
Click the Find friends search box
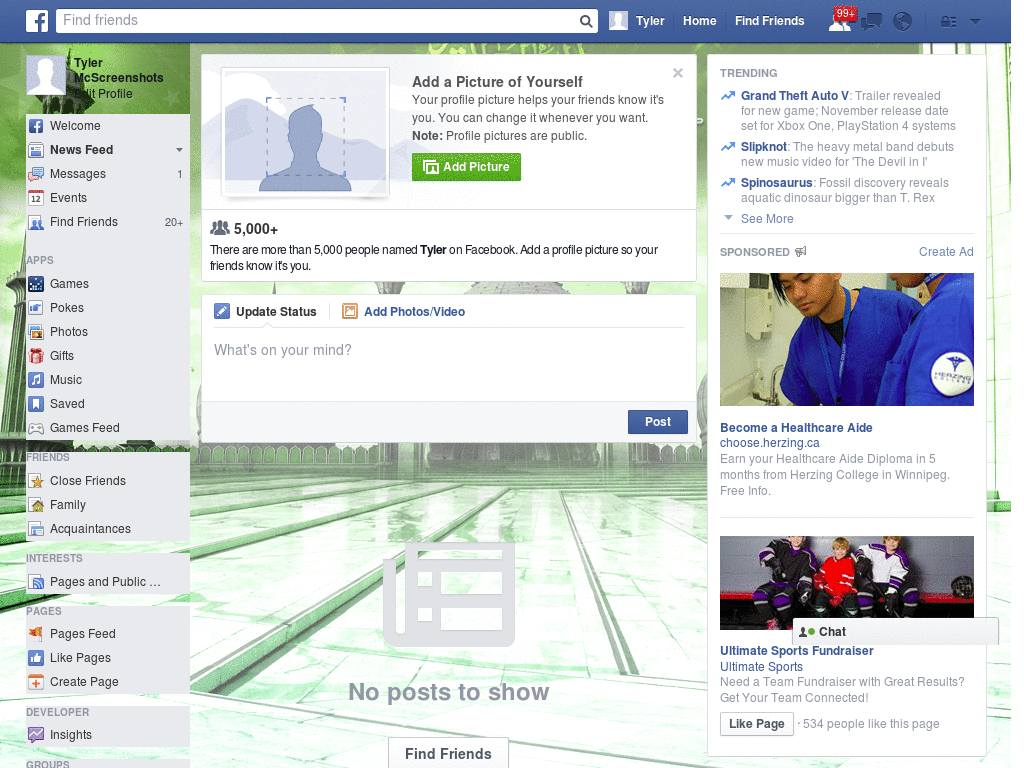(327, 21)
